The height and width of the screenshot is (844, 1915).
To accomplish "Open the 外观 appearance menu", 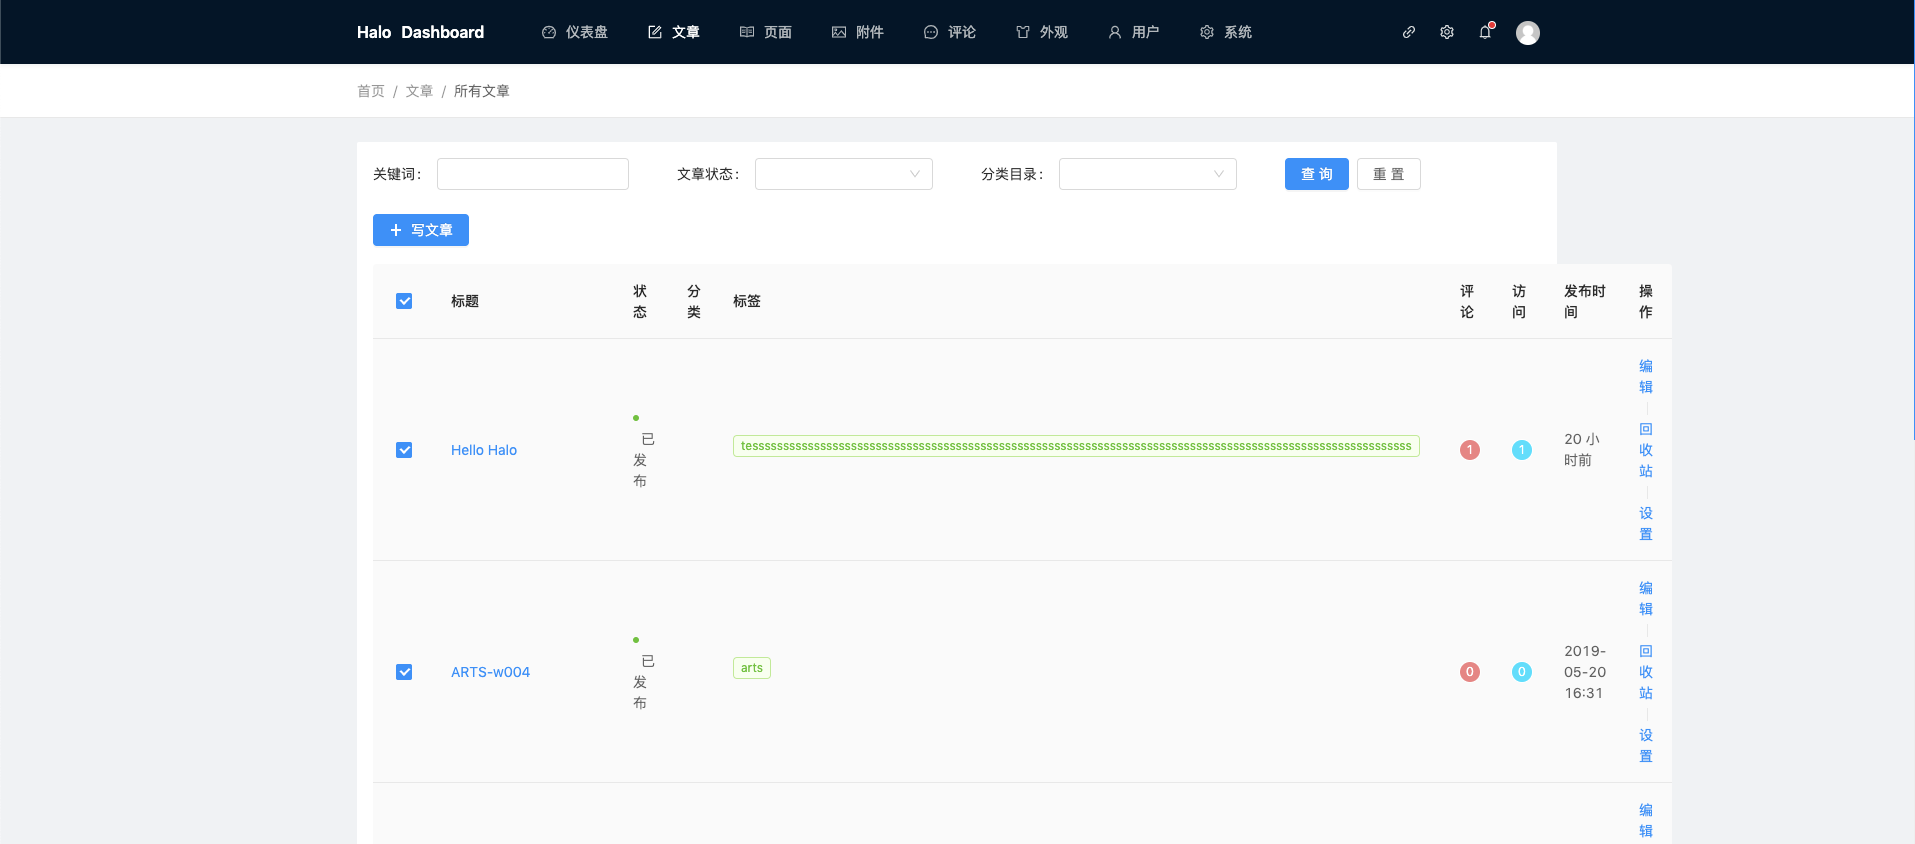I will (1042, 32).
